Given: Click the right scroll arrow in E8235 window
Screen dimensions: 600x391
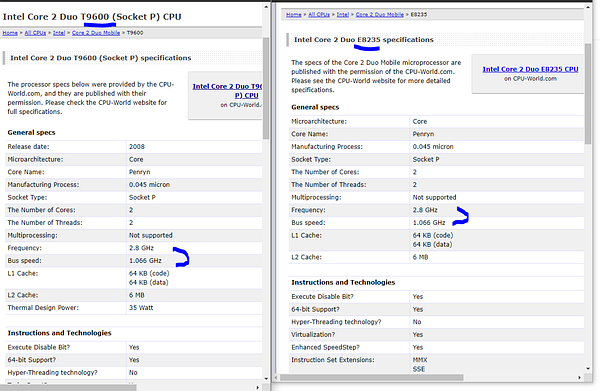Looking at the screenshot, I should click(579, 378).
